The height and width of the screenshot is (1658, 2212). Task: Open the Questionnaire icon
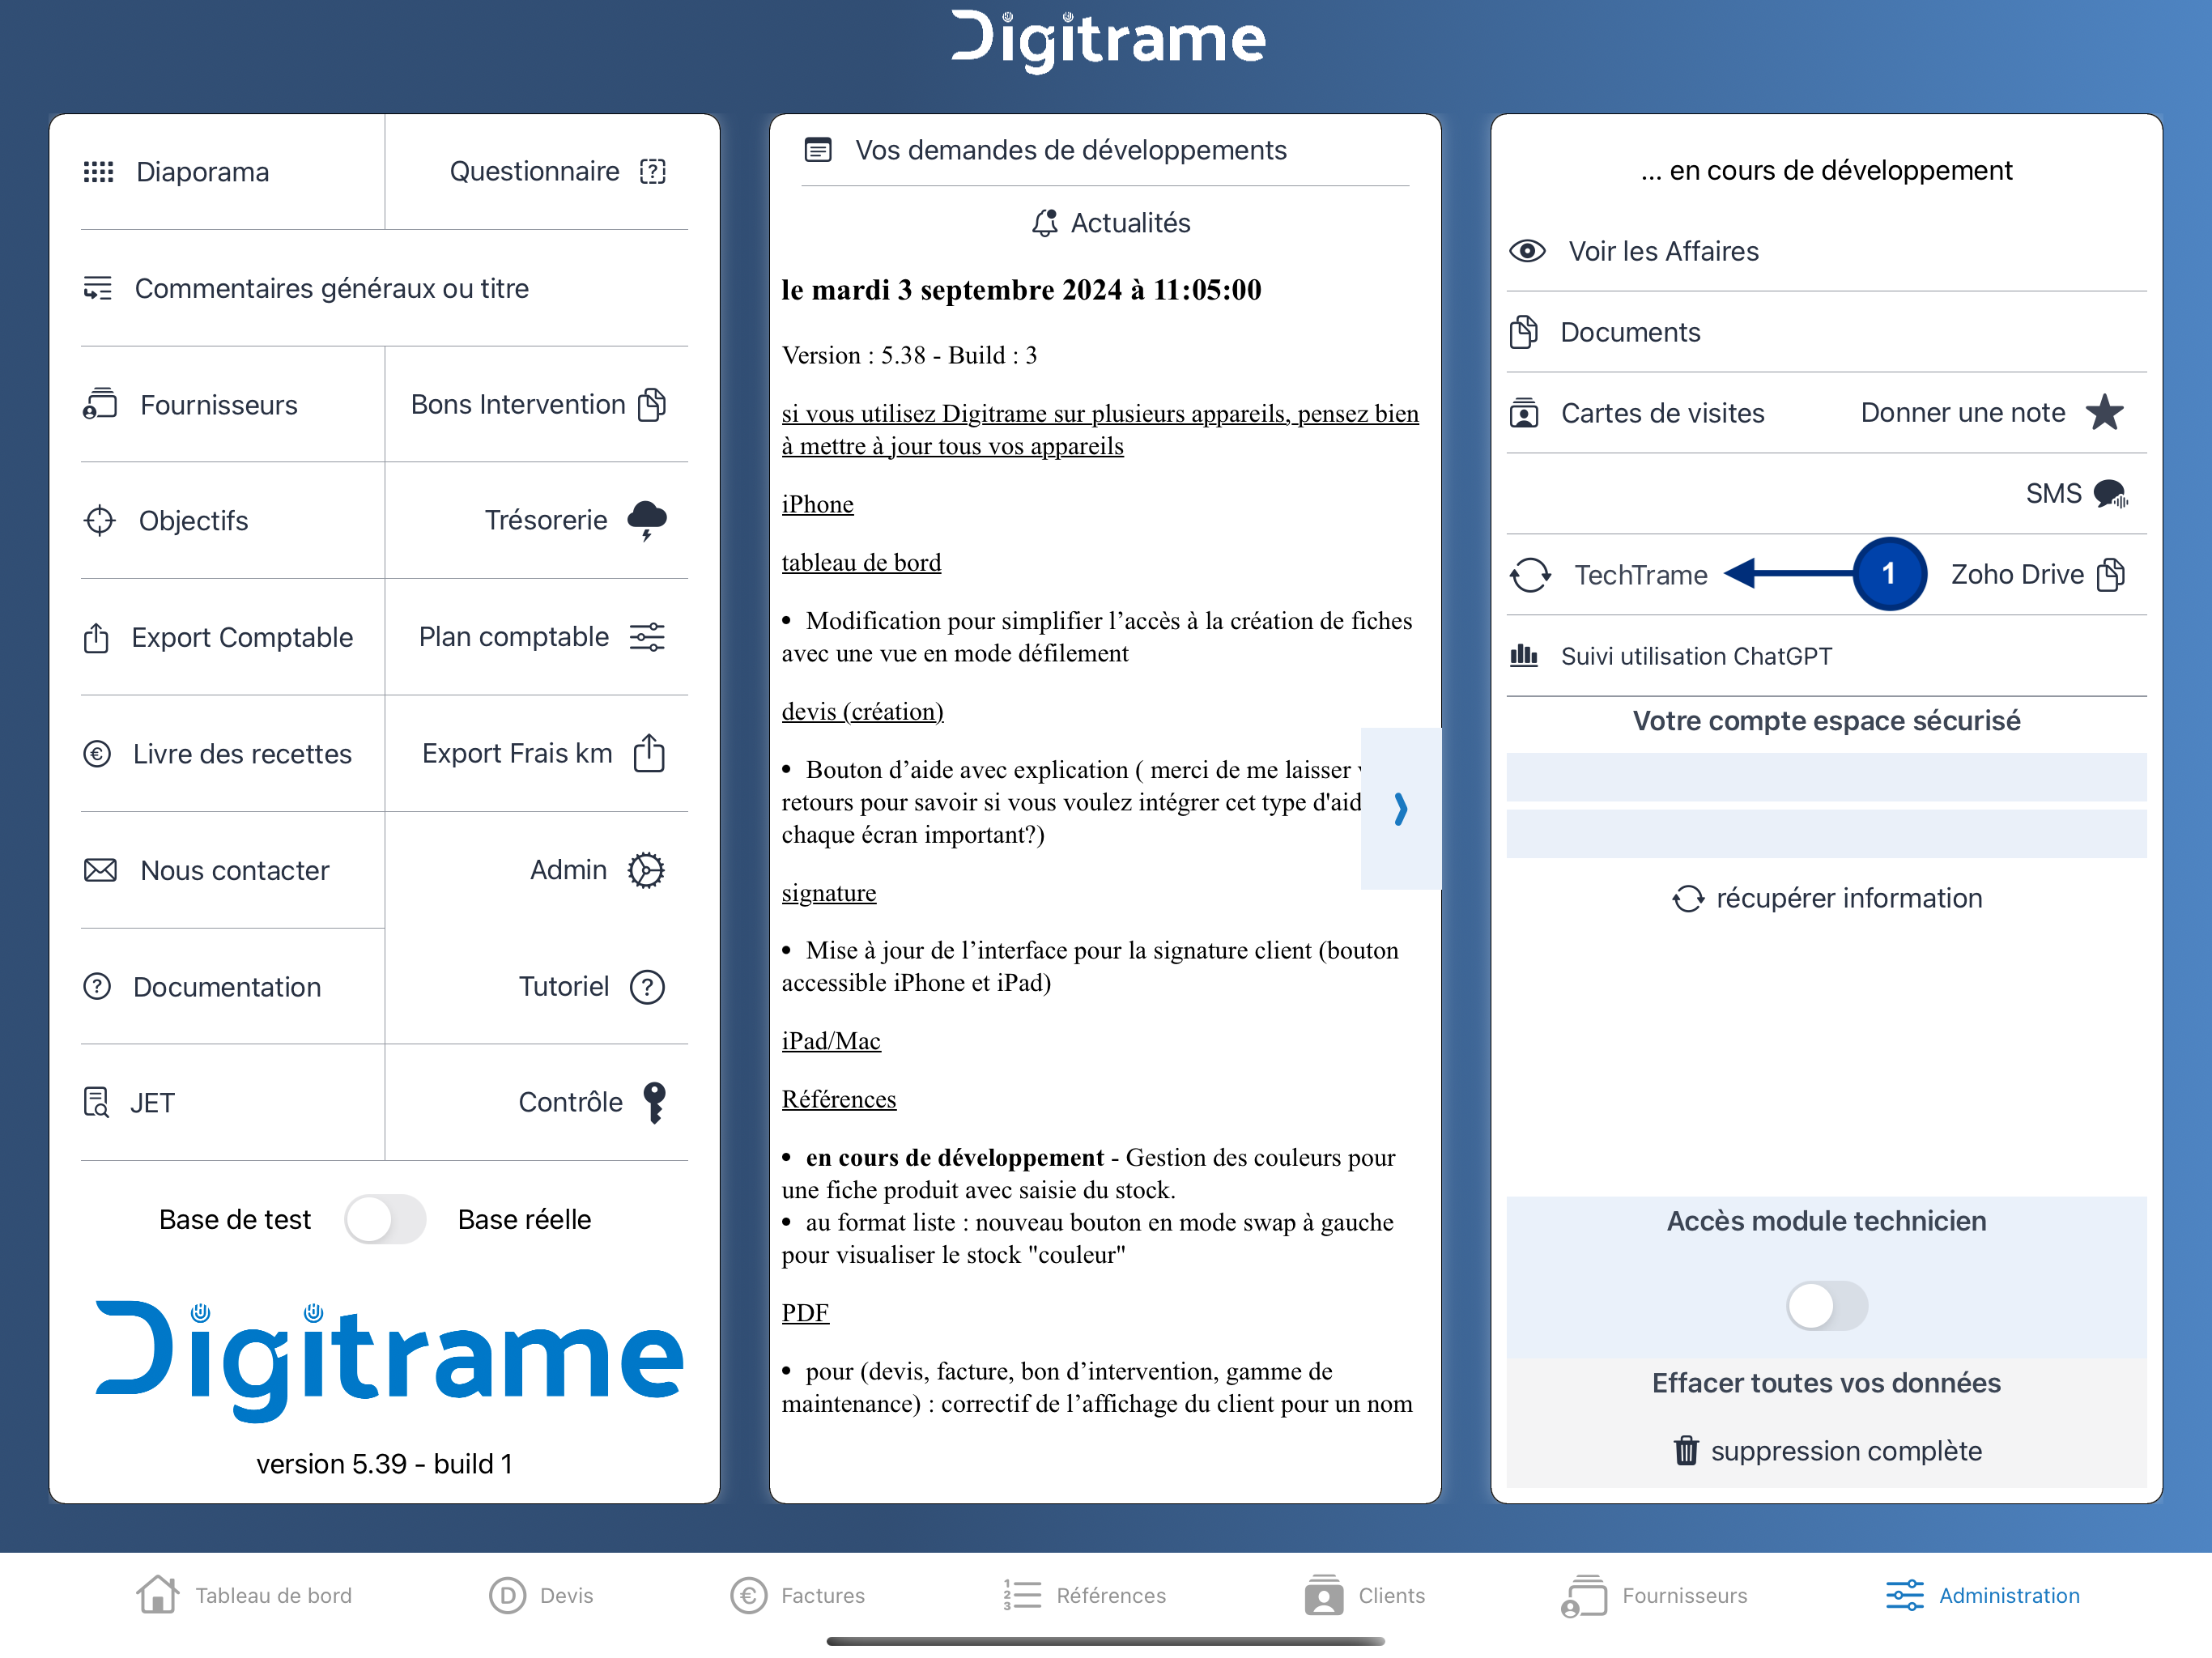[653, 172]
